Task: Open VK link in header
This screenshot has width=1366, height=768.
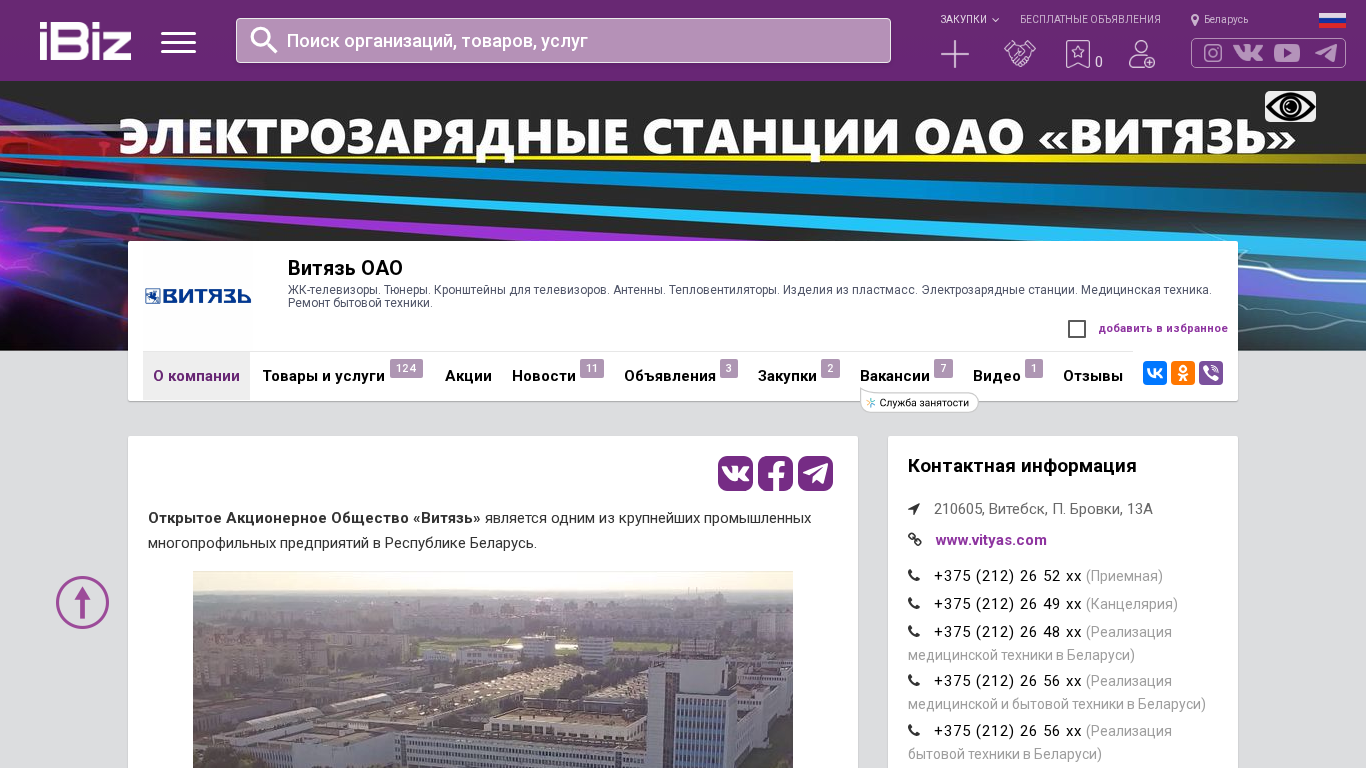Action: (x=1248, y=53)
